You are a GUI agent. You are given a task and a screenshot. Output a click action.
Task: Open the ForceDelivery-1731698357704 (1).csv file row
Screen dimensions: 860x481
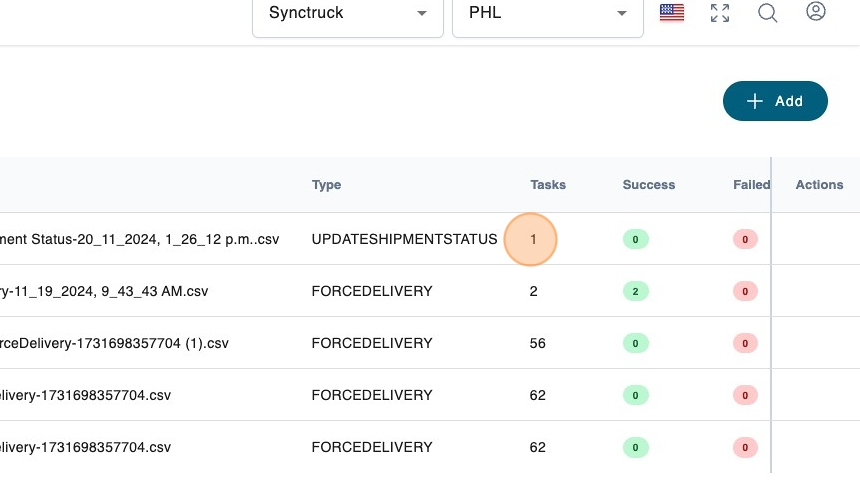point(115,343)
